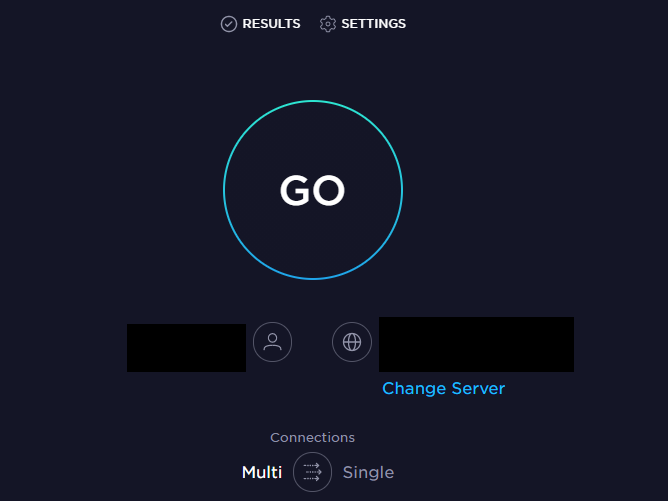This screenshot has width=668, height=501.
Task: Click the globe server icon
Action: [x=352, y=342]
